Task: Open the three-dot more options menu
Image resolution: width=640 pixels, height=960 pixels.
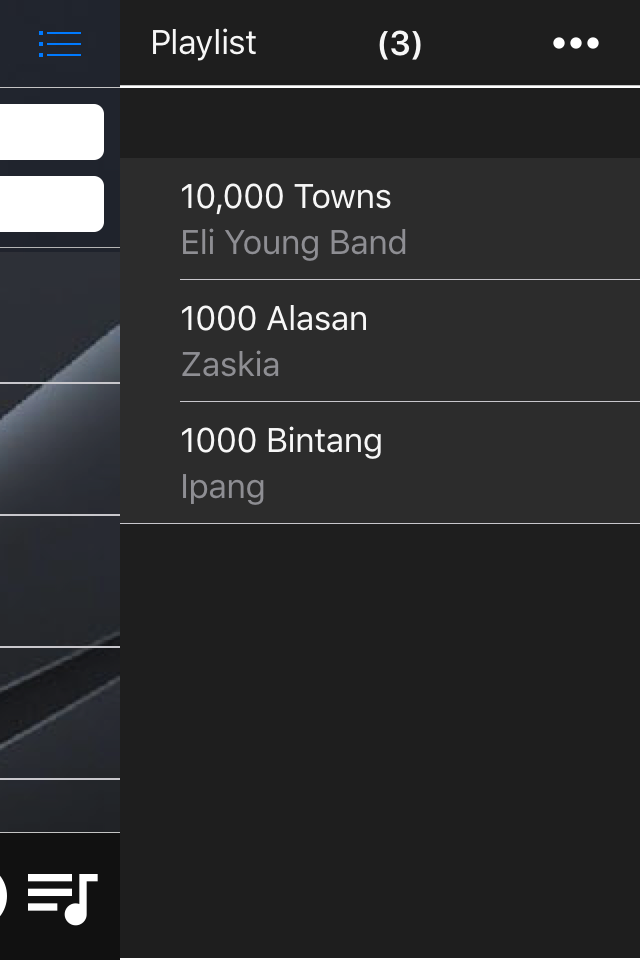Action: (576, 43)
